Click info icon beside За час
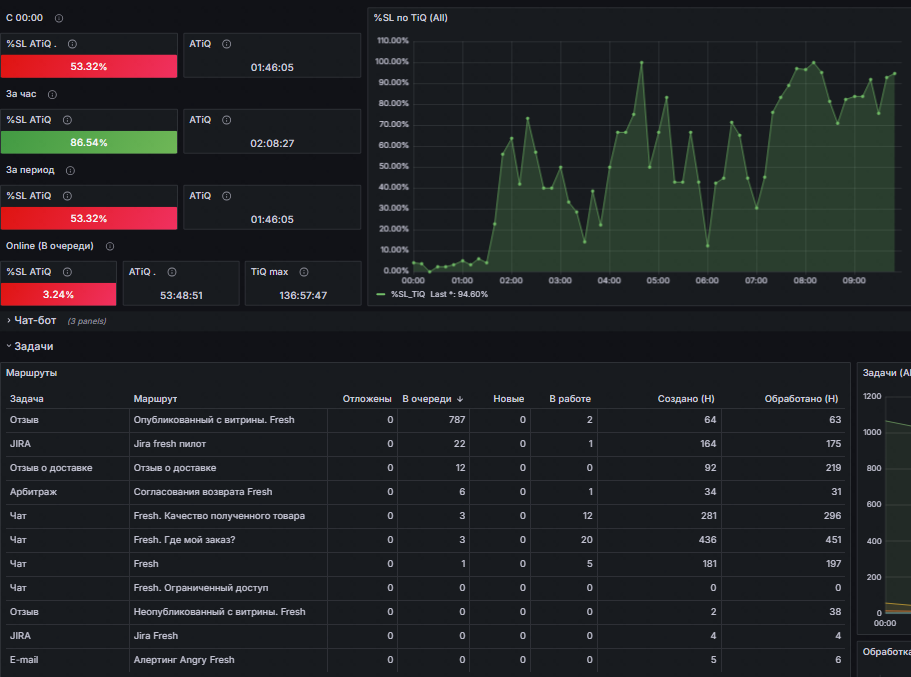 52,94
